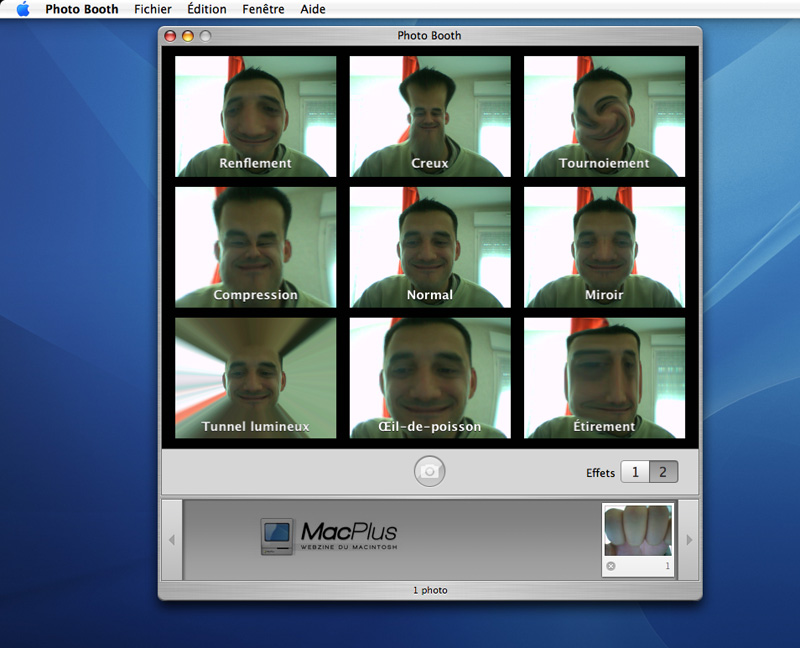Select the Normal effect preview
Viewport: 800px width, 648px height.
(x=430, y=247)
